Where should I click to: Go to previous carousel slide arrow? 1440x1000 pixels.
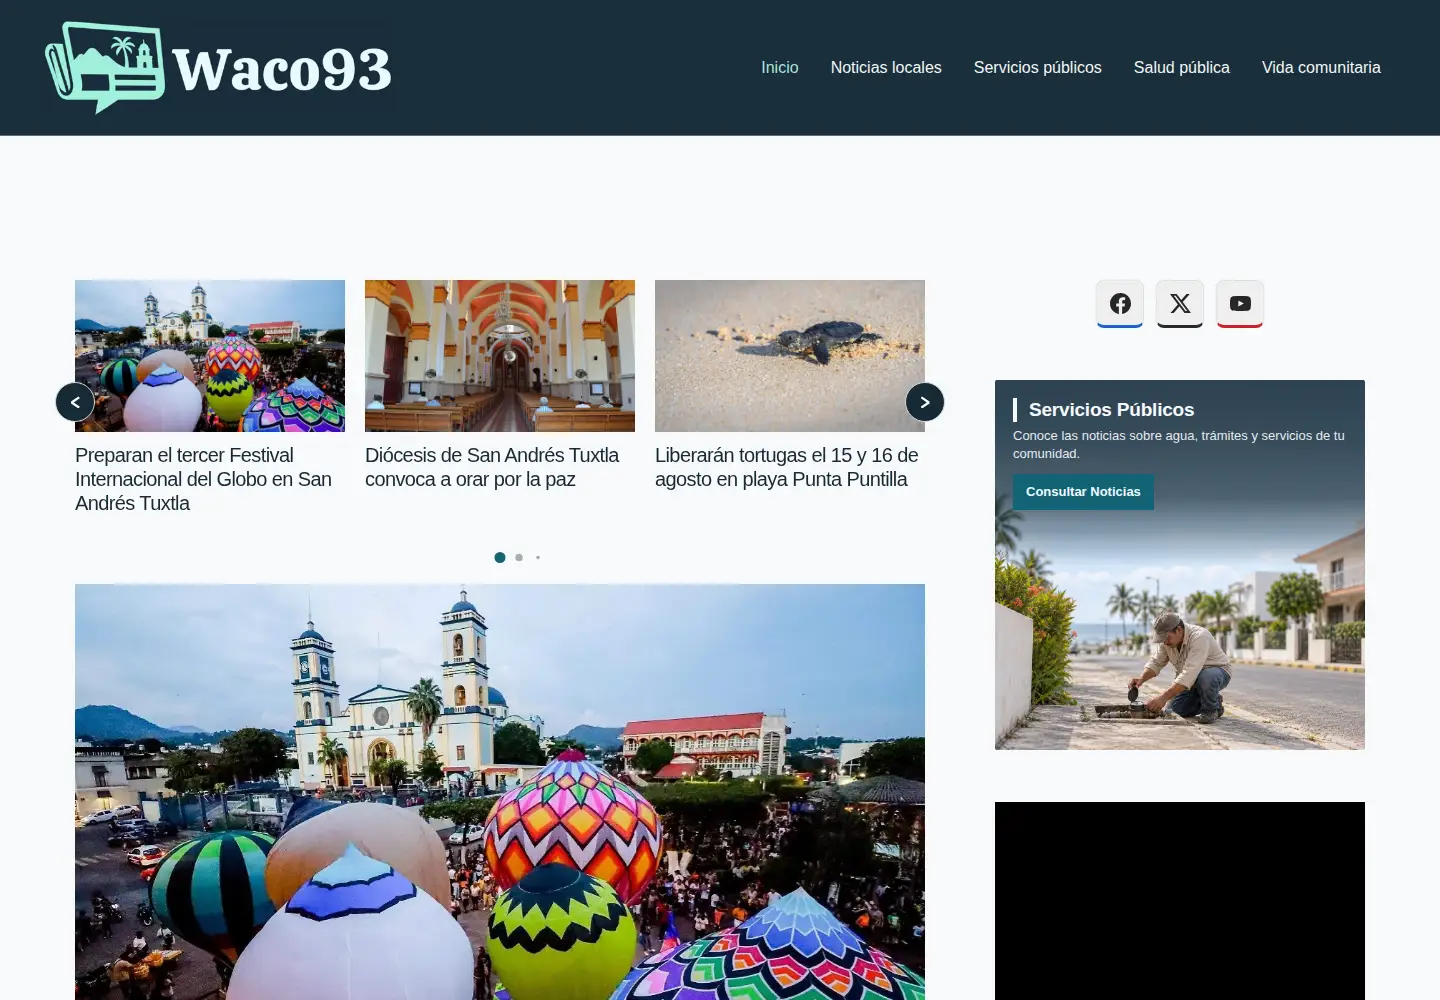click(75, 402)
